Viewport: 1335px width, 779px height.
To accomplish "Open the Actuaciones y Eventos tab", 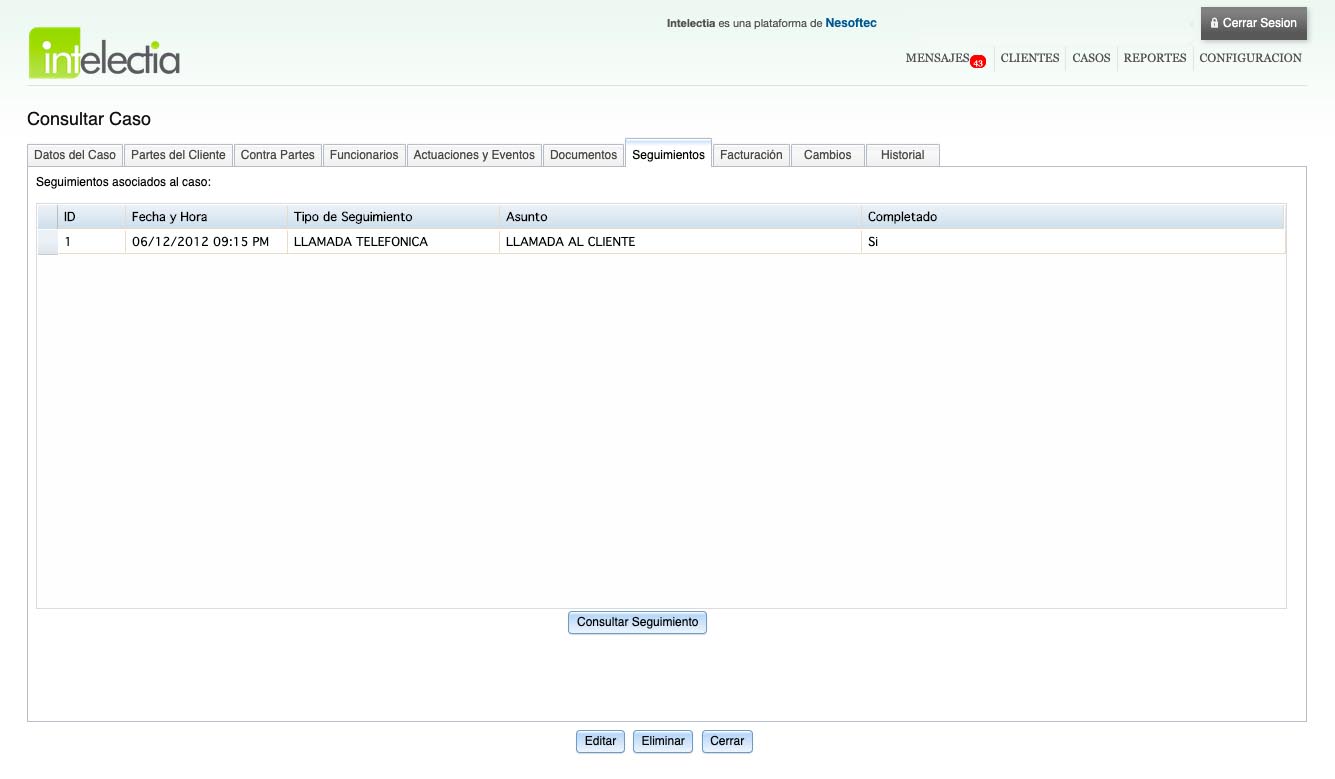I will coord(474,155).
